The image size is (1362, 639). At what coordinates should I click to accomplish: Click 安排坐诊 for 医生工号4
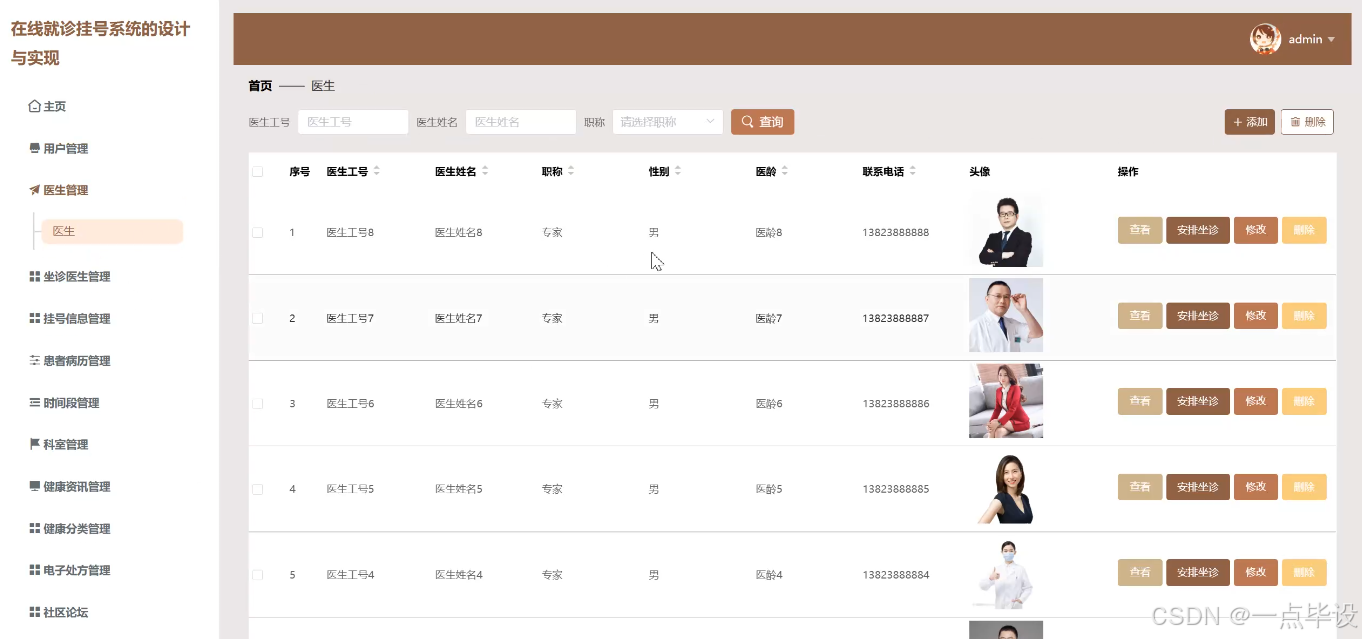pyautogui.click(x=1198, y=573)
